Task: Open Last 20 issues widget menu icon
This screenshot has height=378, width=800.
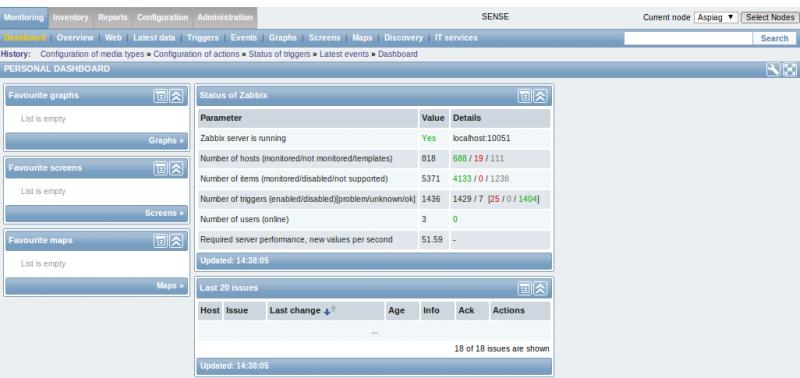Action: point(524,289)
